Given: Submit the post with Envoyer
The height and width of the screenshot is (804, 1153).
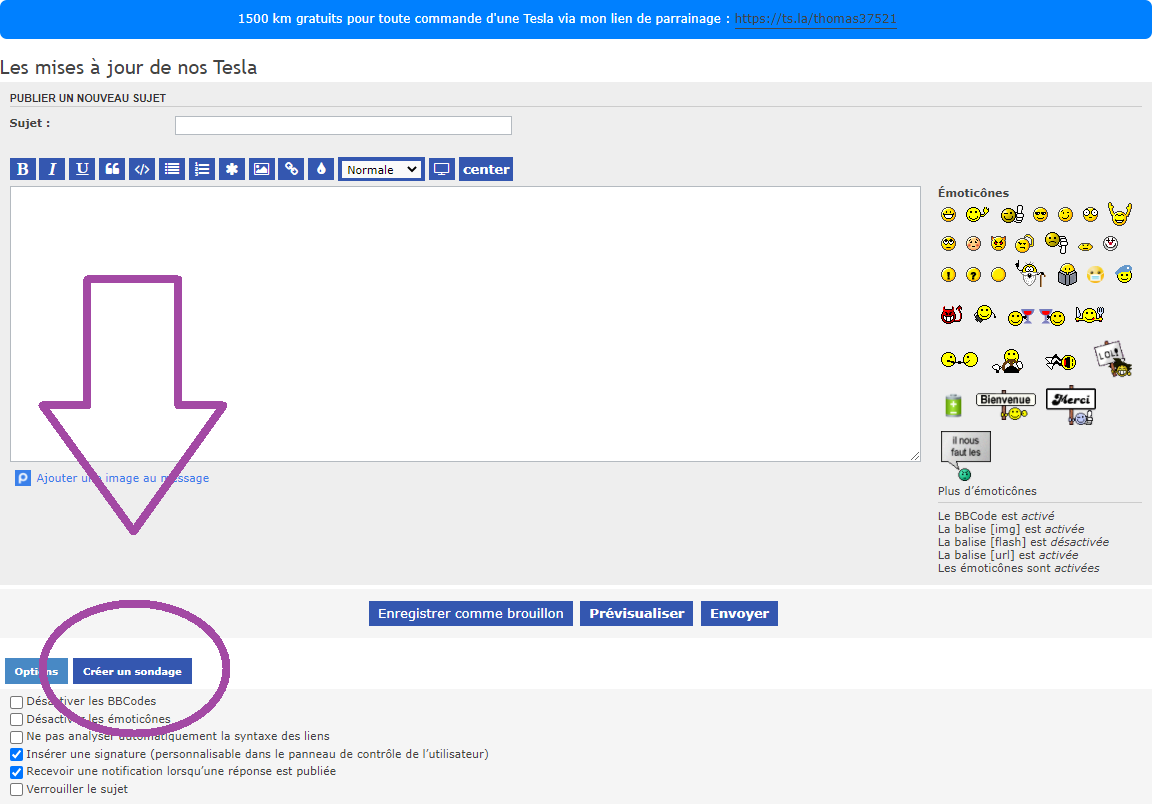Looking at the screenshot, I should (739, 613).
